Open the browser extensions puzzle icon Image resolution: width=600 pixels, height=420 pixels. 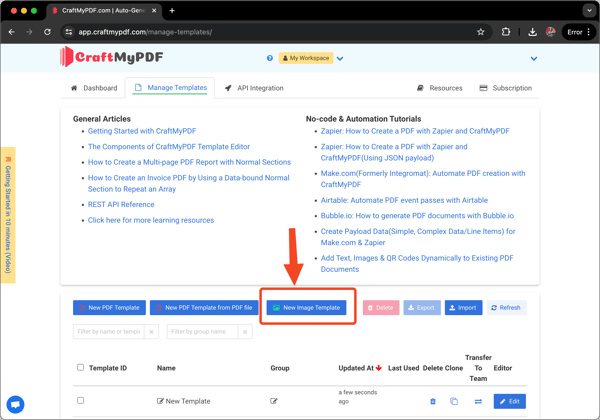(506, 32)
